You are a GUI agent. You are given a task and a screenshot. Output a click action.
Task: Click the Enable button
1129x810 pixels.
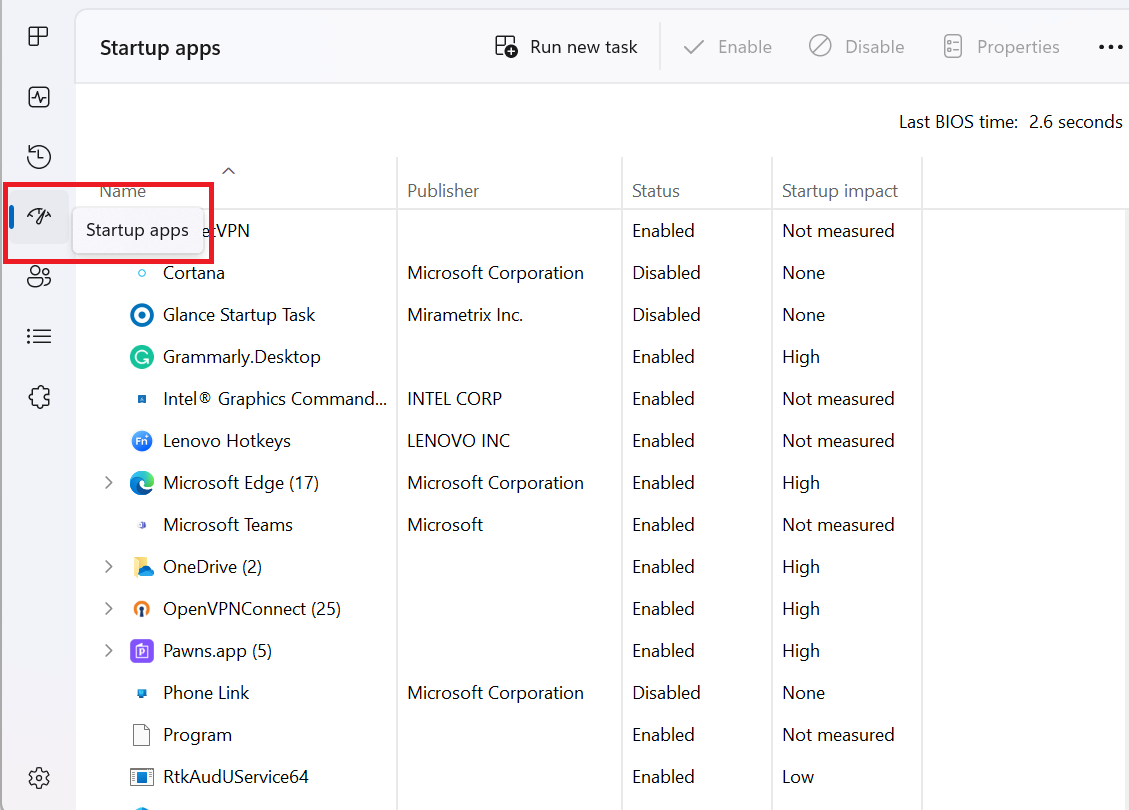coord(727,47)
